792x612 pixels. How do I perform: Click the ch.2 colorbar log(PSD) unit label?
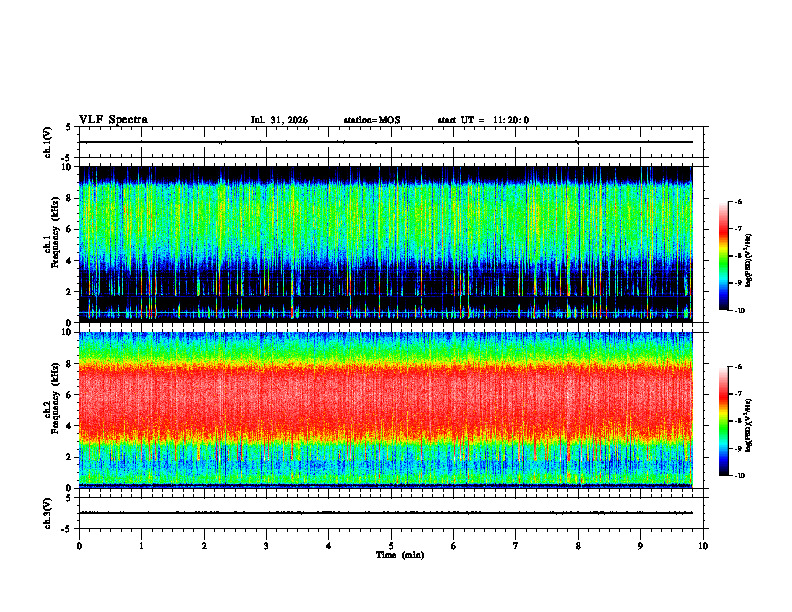click(x=749, y=426)
